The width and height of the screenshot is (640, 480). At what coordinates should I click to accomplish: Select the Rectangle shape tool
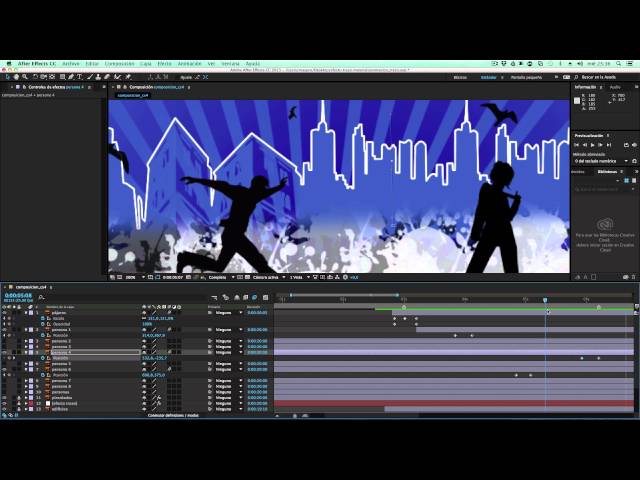point(62,77)
